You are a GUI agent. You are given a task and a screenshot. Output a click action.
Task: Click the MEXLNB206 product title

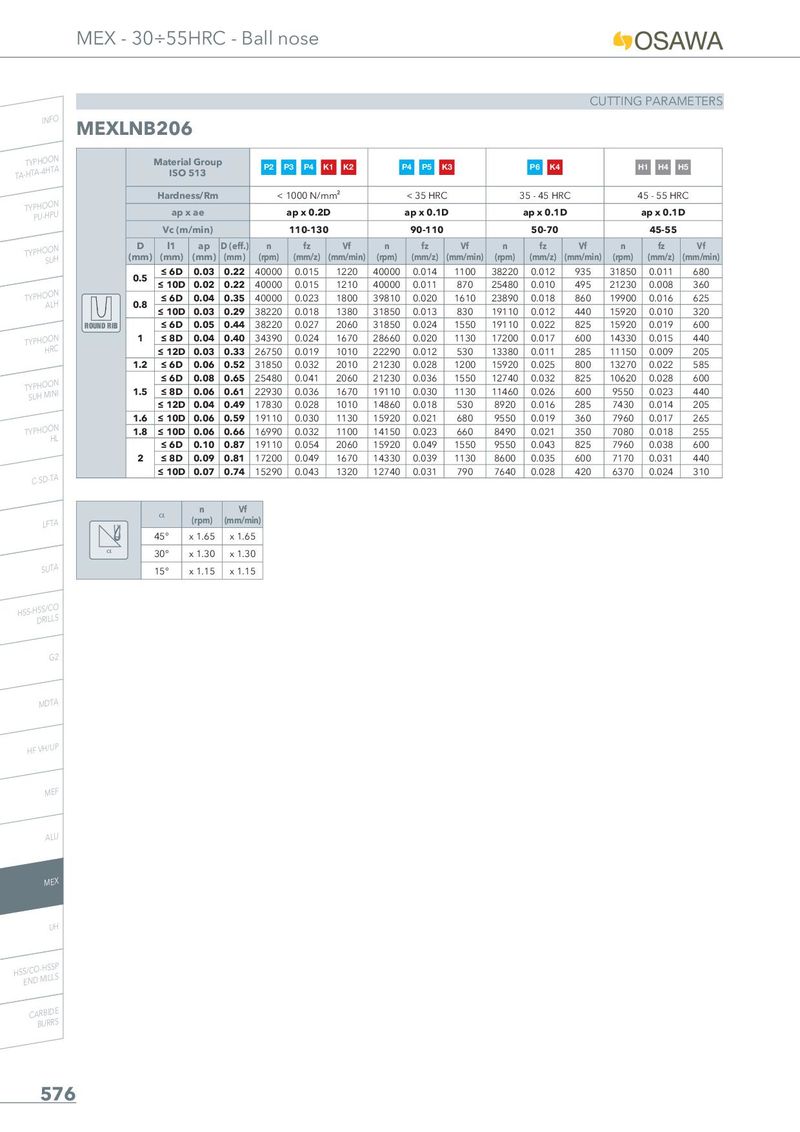134,129
